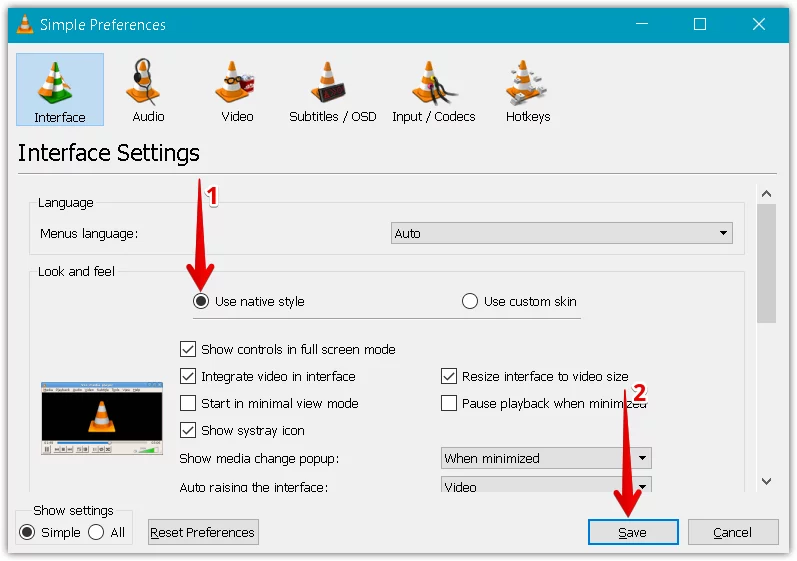Click the vertical scrollbar thumb
The width and height of the screenshot is (797, 561).
click(x=767, y=263)
